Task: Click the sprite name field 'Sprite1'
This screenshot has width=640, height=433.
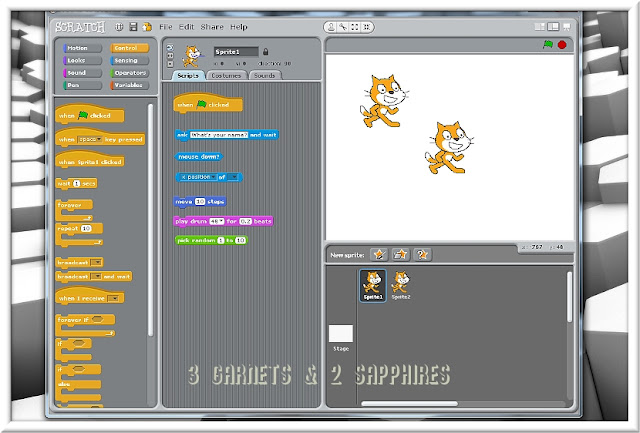Action: click(236, 51)
